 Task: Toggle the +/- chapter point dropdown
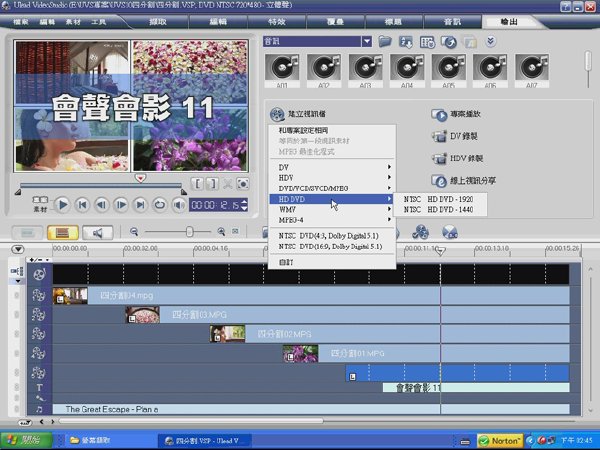point(40,260)
